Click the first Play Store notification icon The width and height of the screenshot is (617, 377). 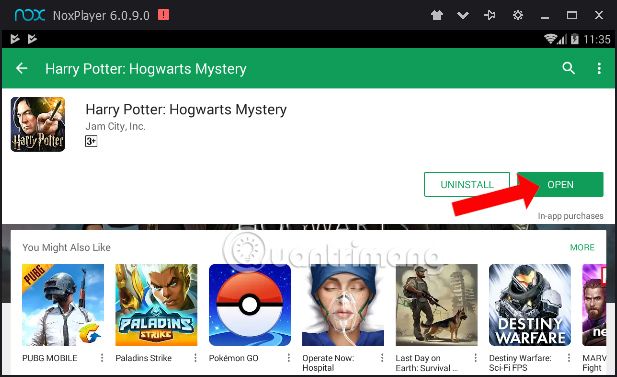[x=15, y=39]
